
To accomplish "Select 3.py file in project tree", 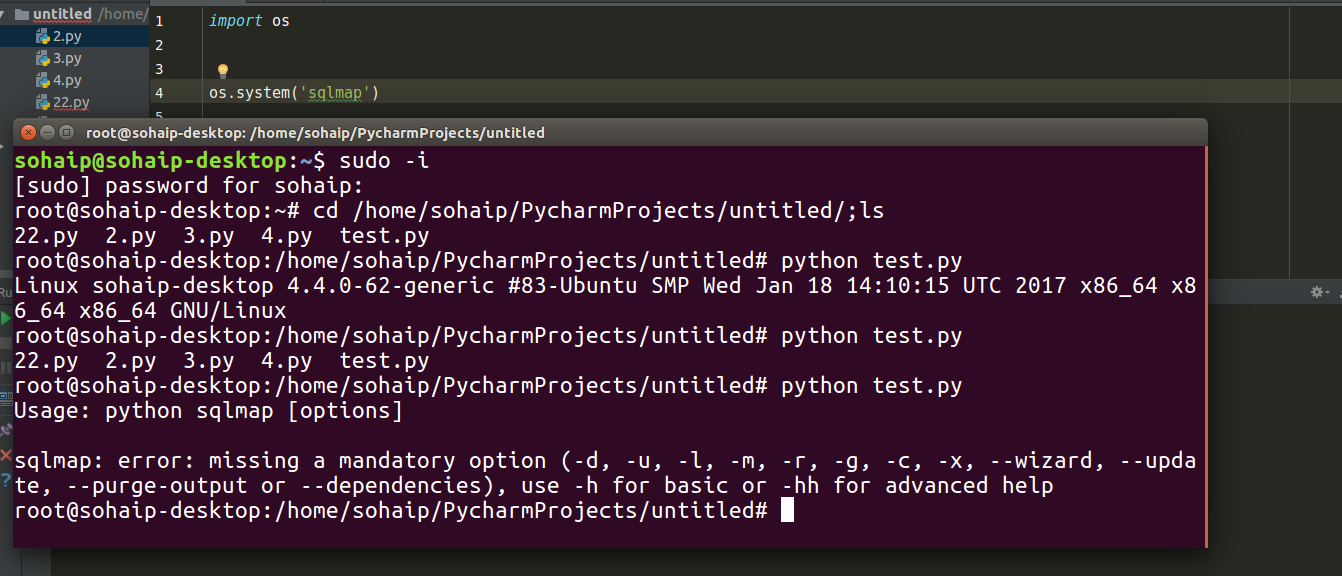I will pyautogui.click(x=67, y=59).
